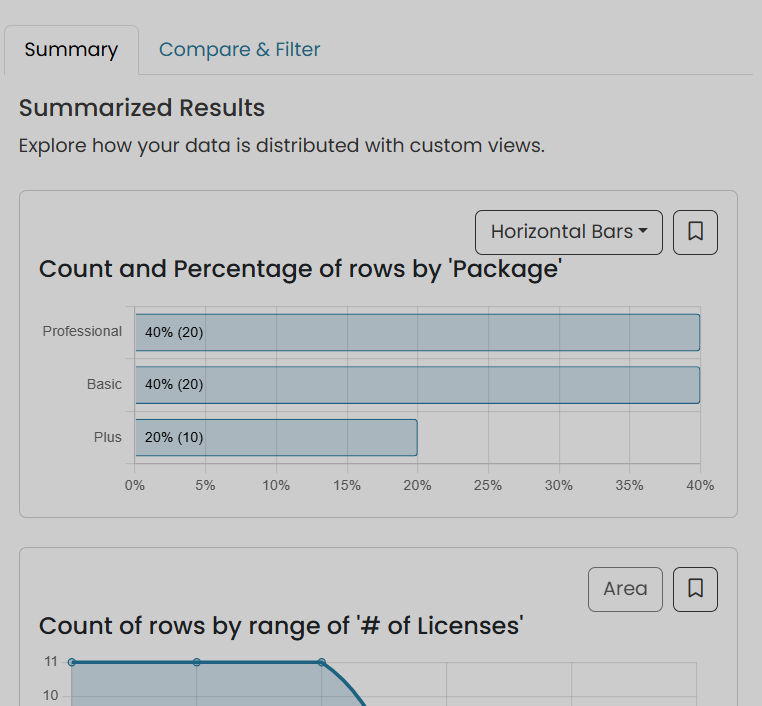Click the middle data point on area chart
The image size is (762, 706).
pos(197,662)
